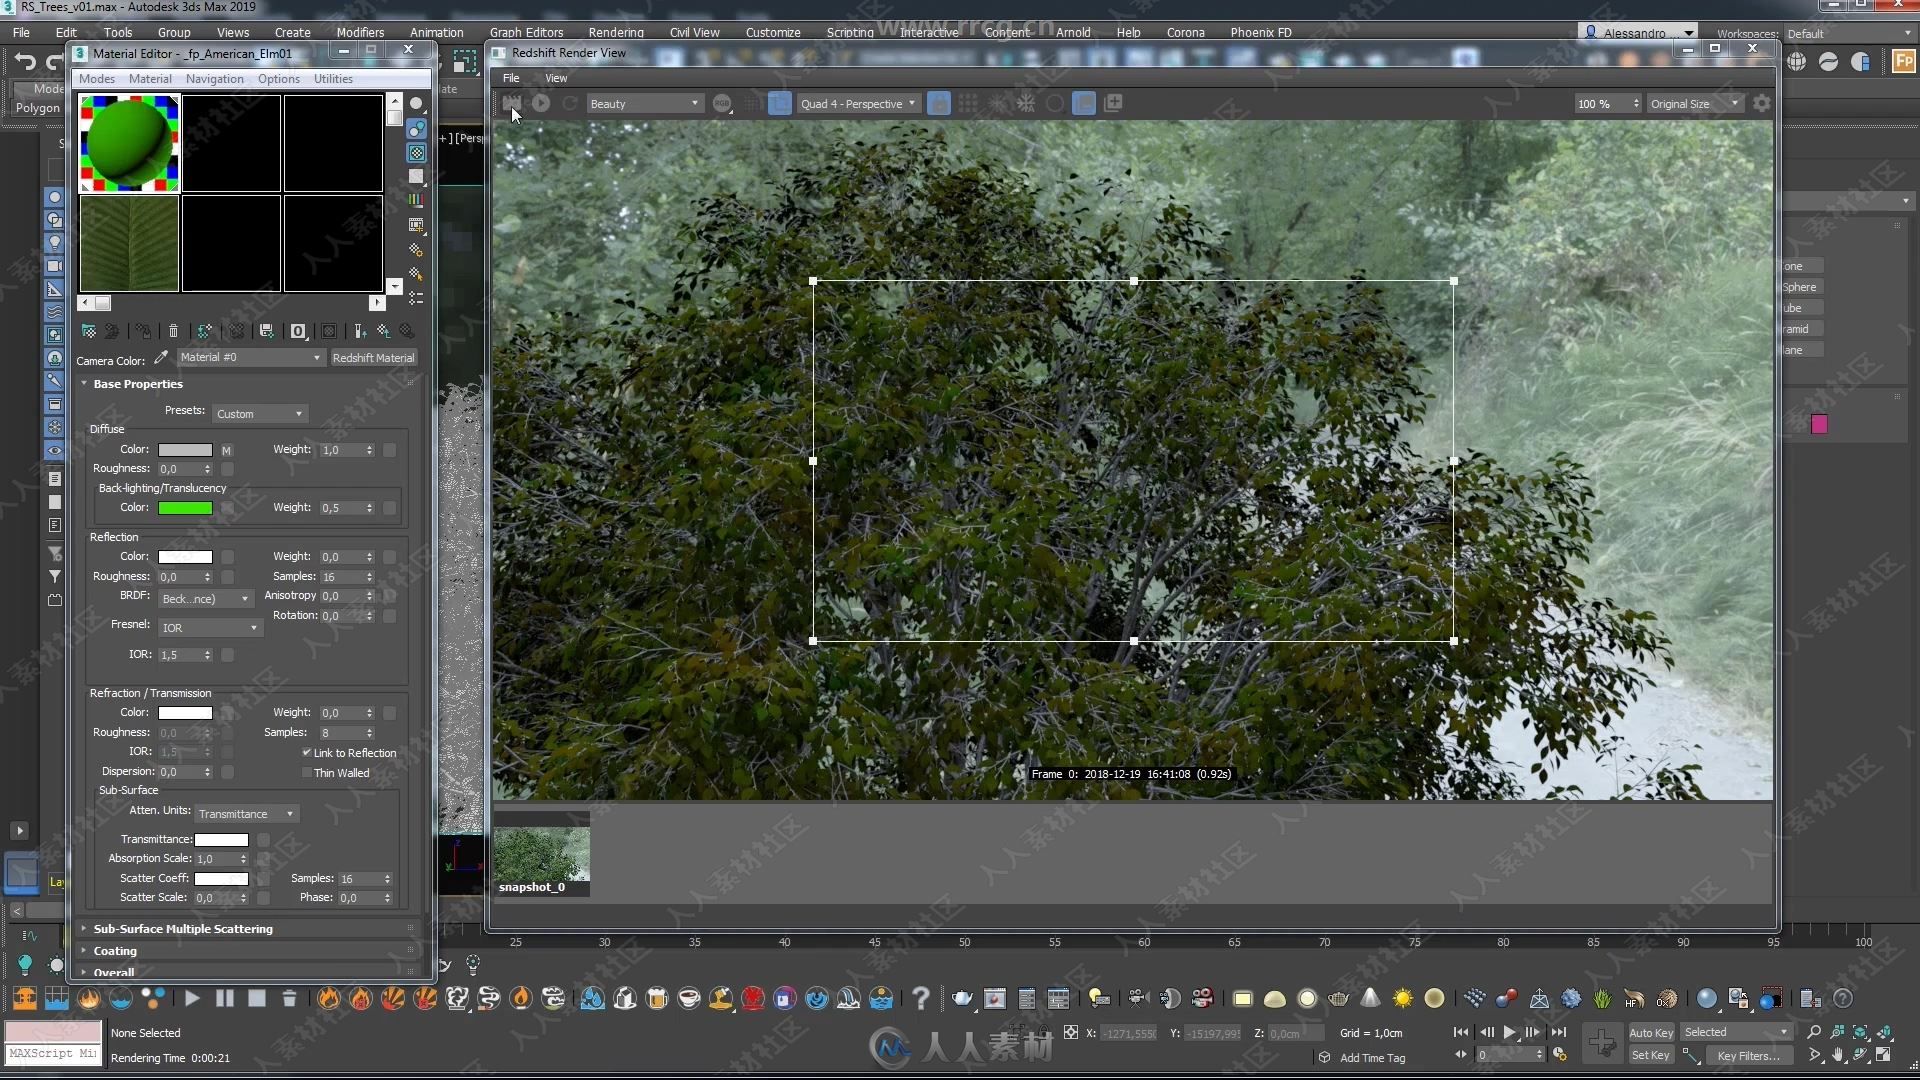1920x1080 pixels.
Task: Click Render clapboard icon in Render View
Action: (511, 103)
